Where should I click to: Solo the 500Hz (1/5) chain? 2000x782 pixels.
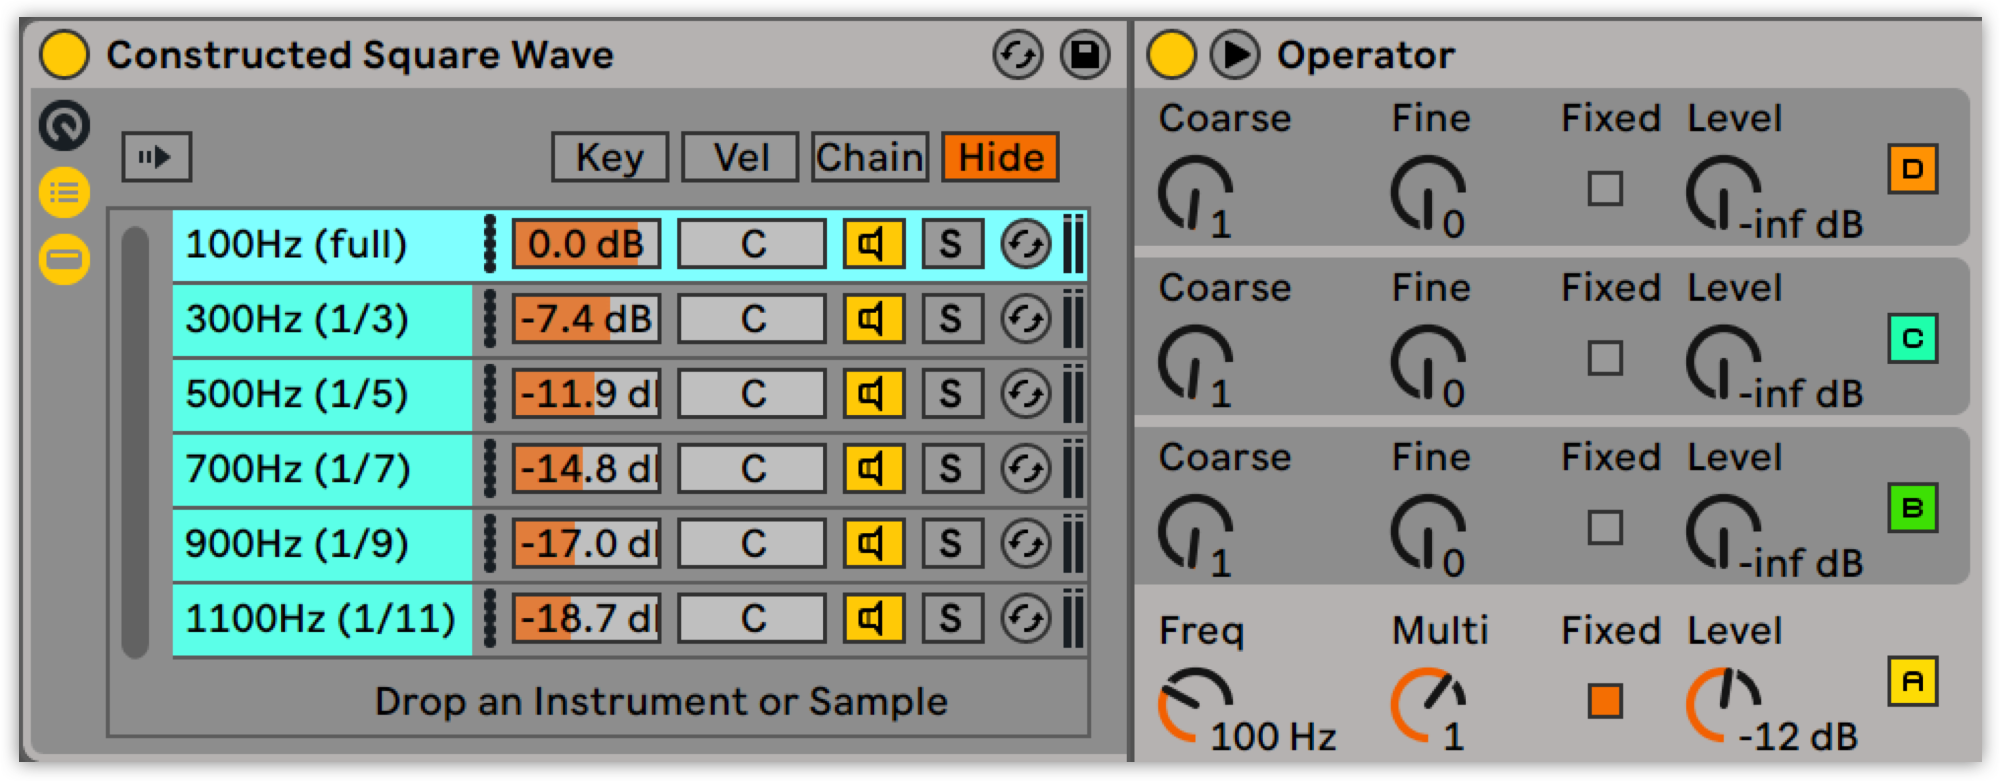coord(951,394)
